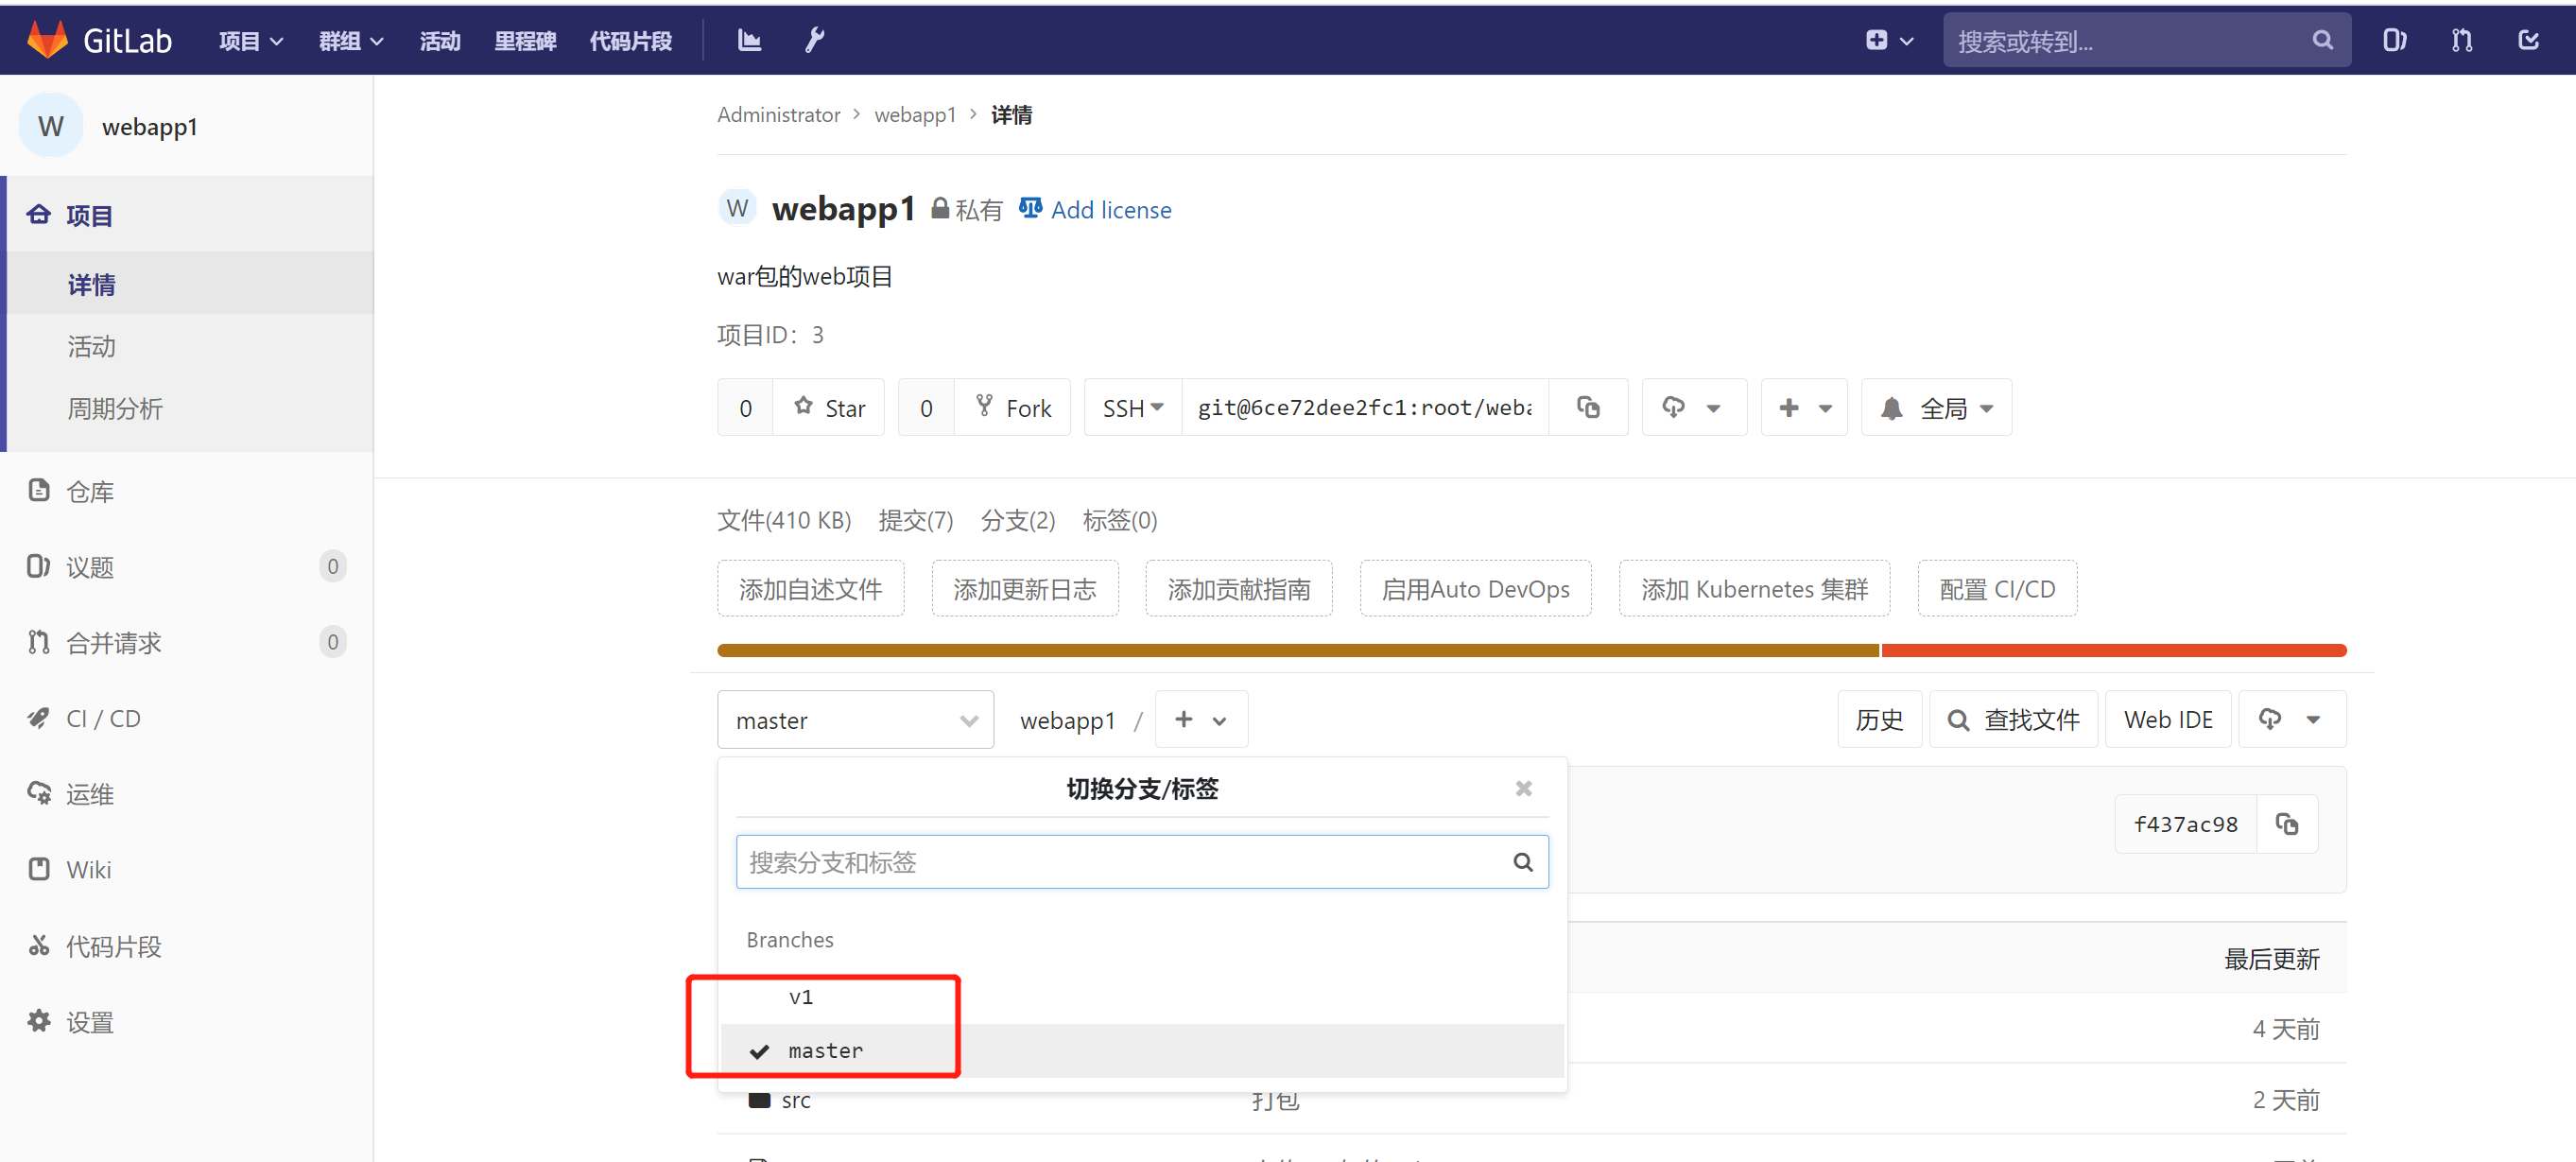Close the switch branch/tag popup
The height and width of the screenshot is (1162, 2576).
(x=1523, y=789)
